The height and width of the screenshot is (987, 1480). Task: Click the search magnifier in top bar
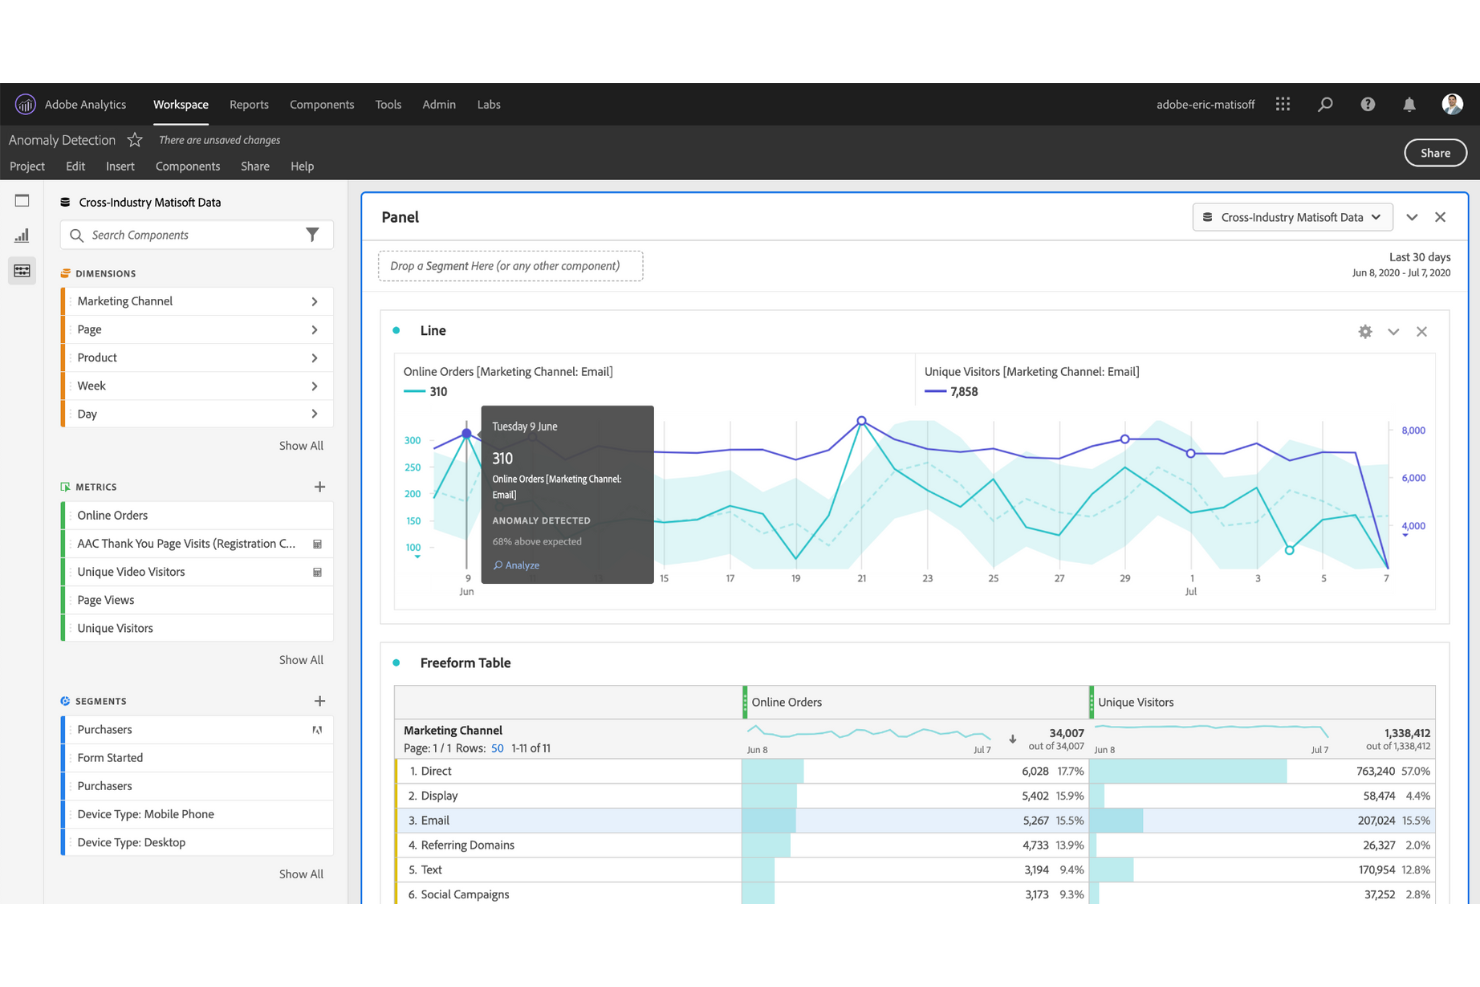tap(1325, 104)
